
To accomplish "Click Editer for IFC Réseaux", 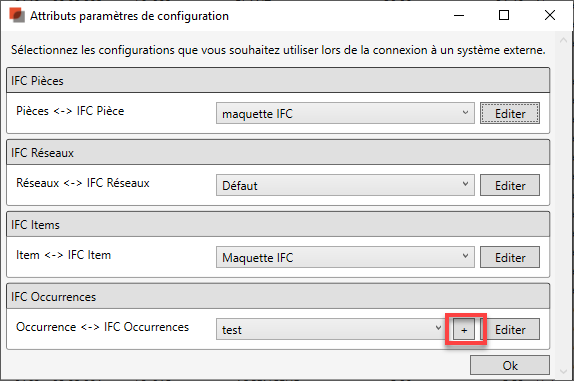I will coord(510,185).
